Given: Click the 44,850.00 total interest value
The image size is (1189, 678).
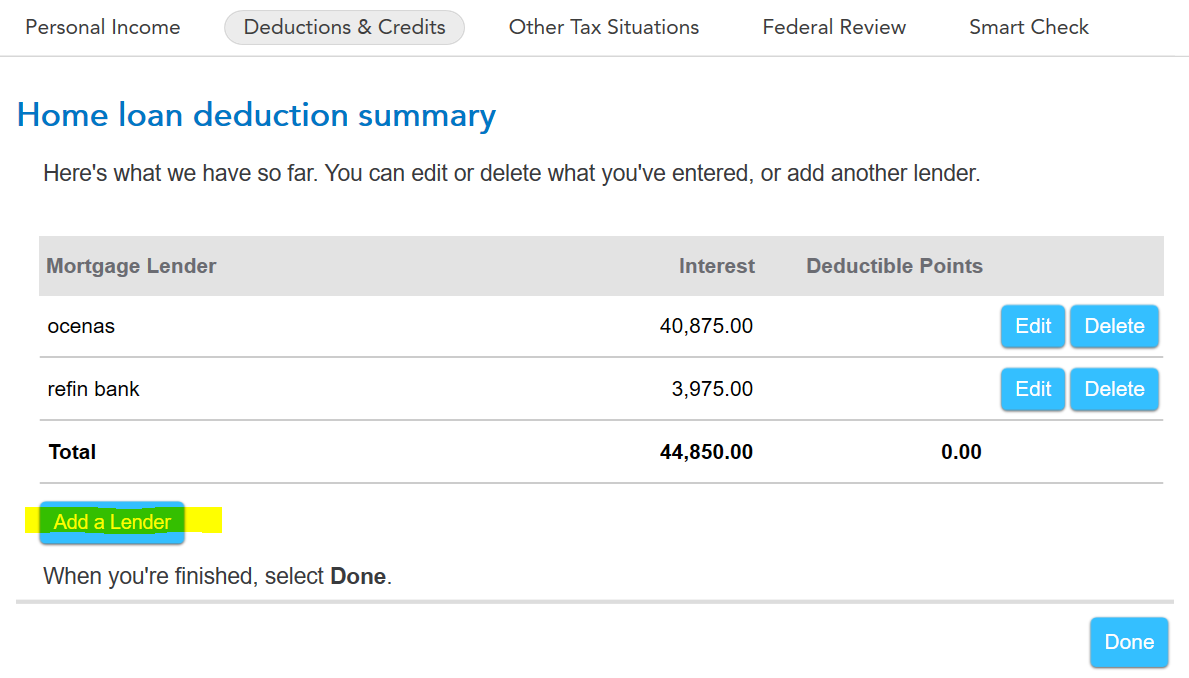Looking at the screenshot, I should tap(706, 452).
